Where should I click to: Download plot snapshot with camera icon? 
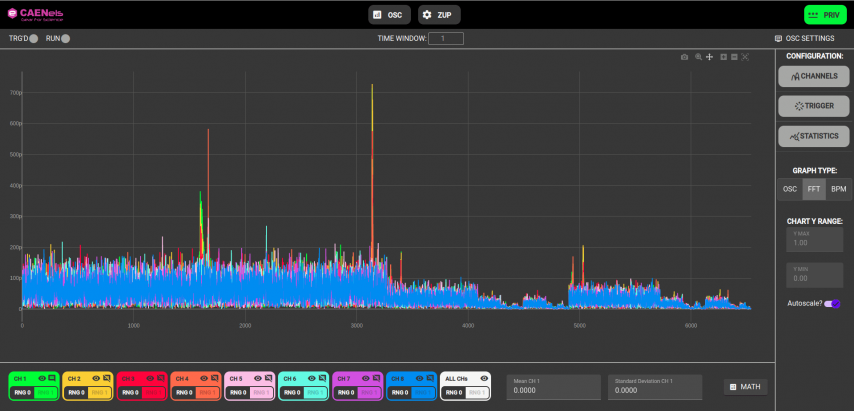point(685,57)
